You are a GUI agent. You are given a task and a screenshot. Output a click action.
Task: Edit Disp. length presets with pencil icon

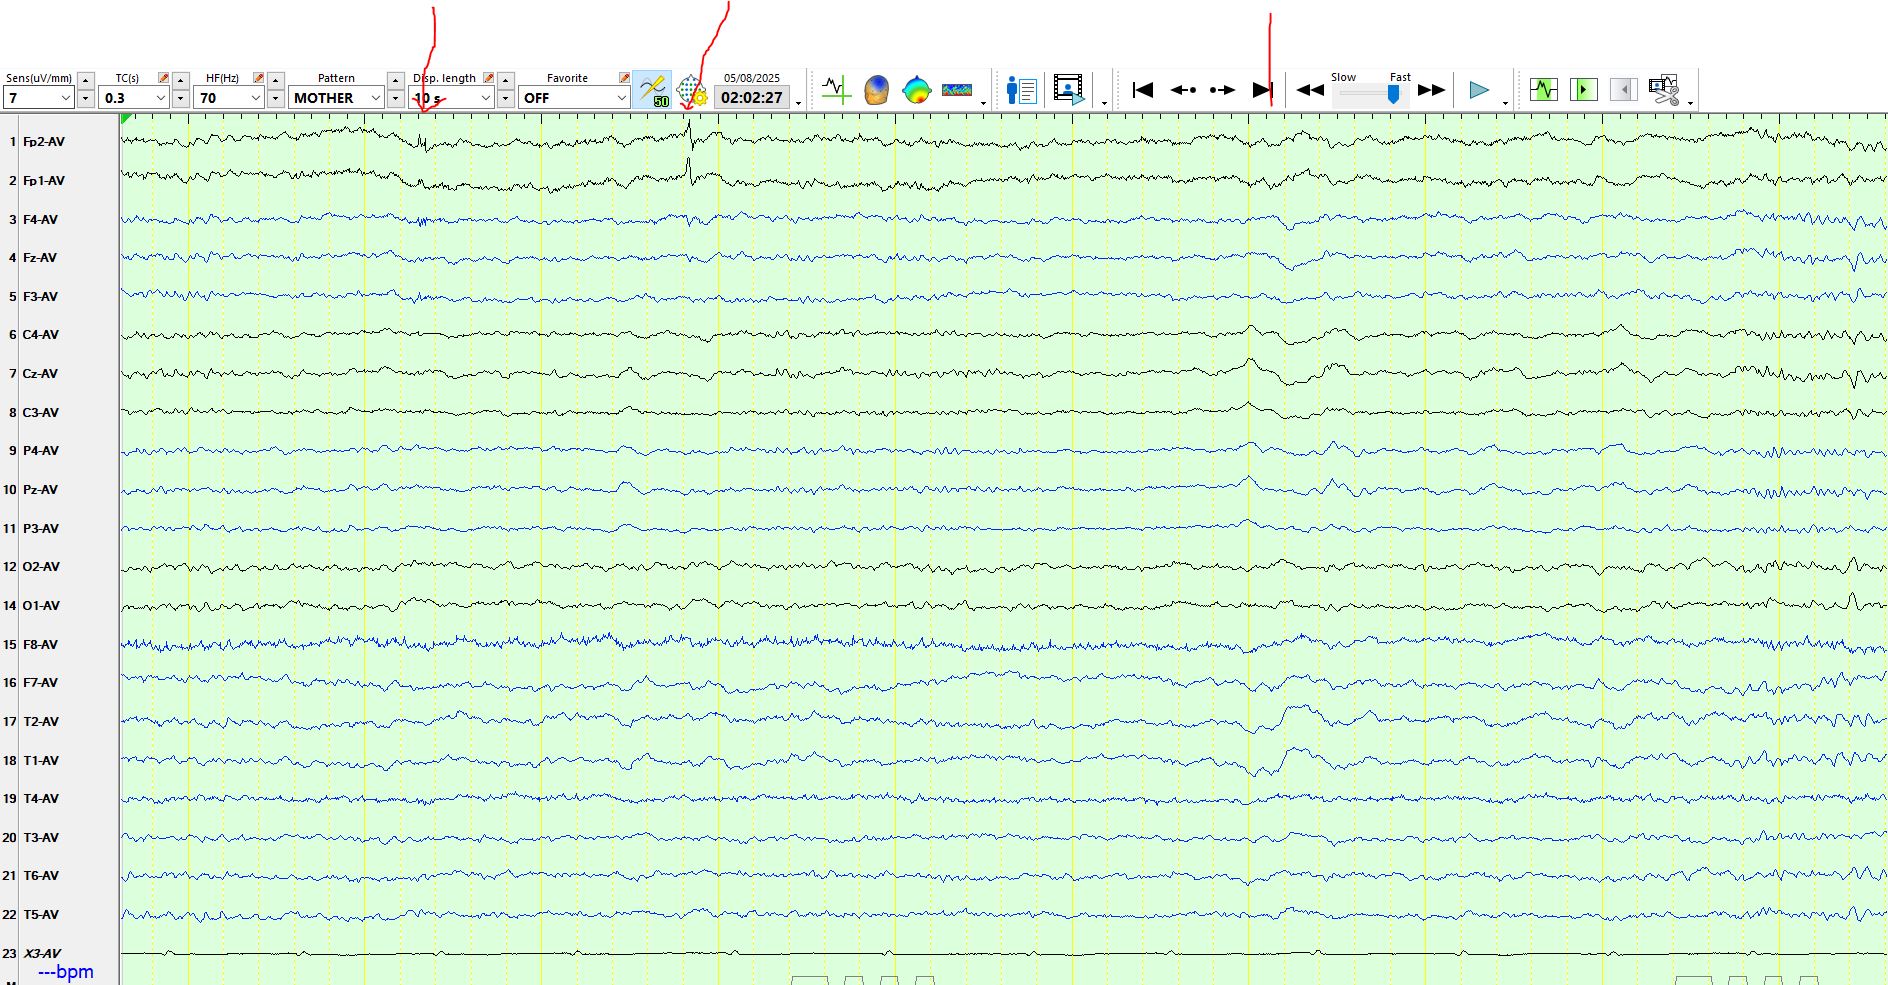coord(488,78)
